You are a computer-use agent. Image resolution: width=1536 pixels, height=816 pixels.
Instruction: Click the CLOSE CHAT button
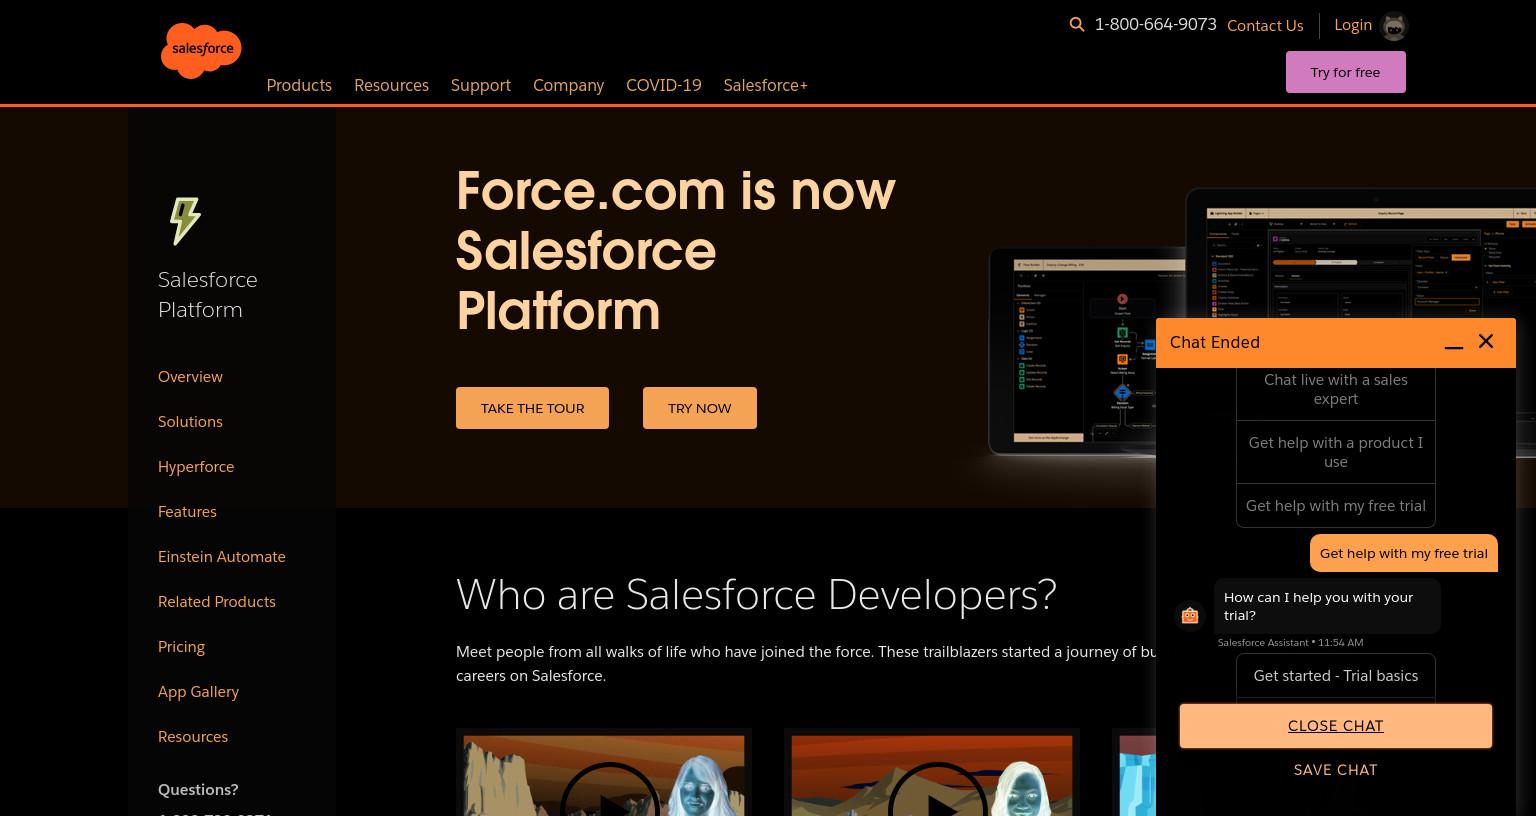click(x=1336, y=726)
